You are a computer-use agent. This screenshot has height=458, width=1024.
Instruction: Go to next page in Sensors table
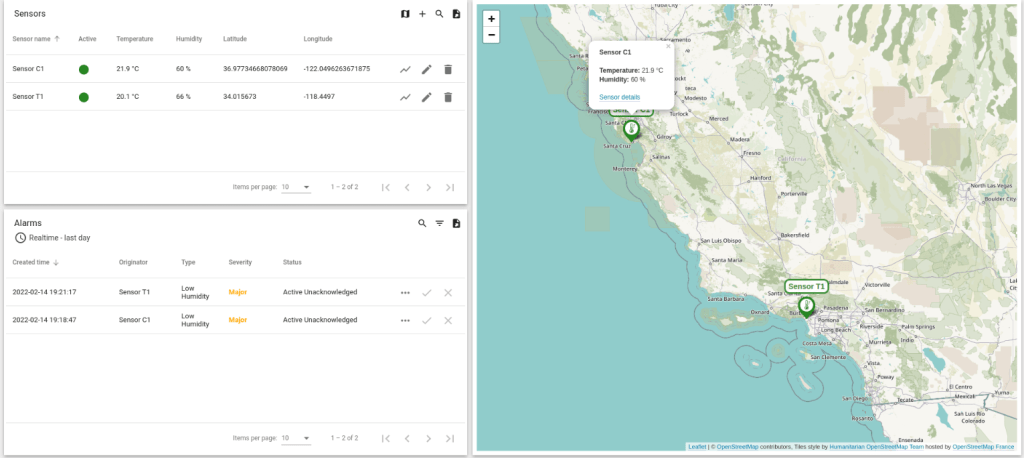click(x=428, y=188)
